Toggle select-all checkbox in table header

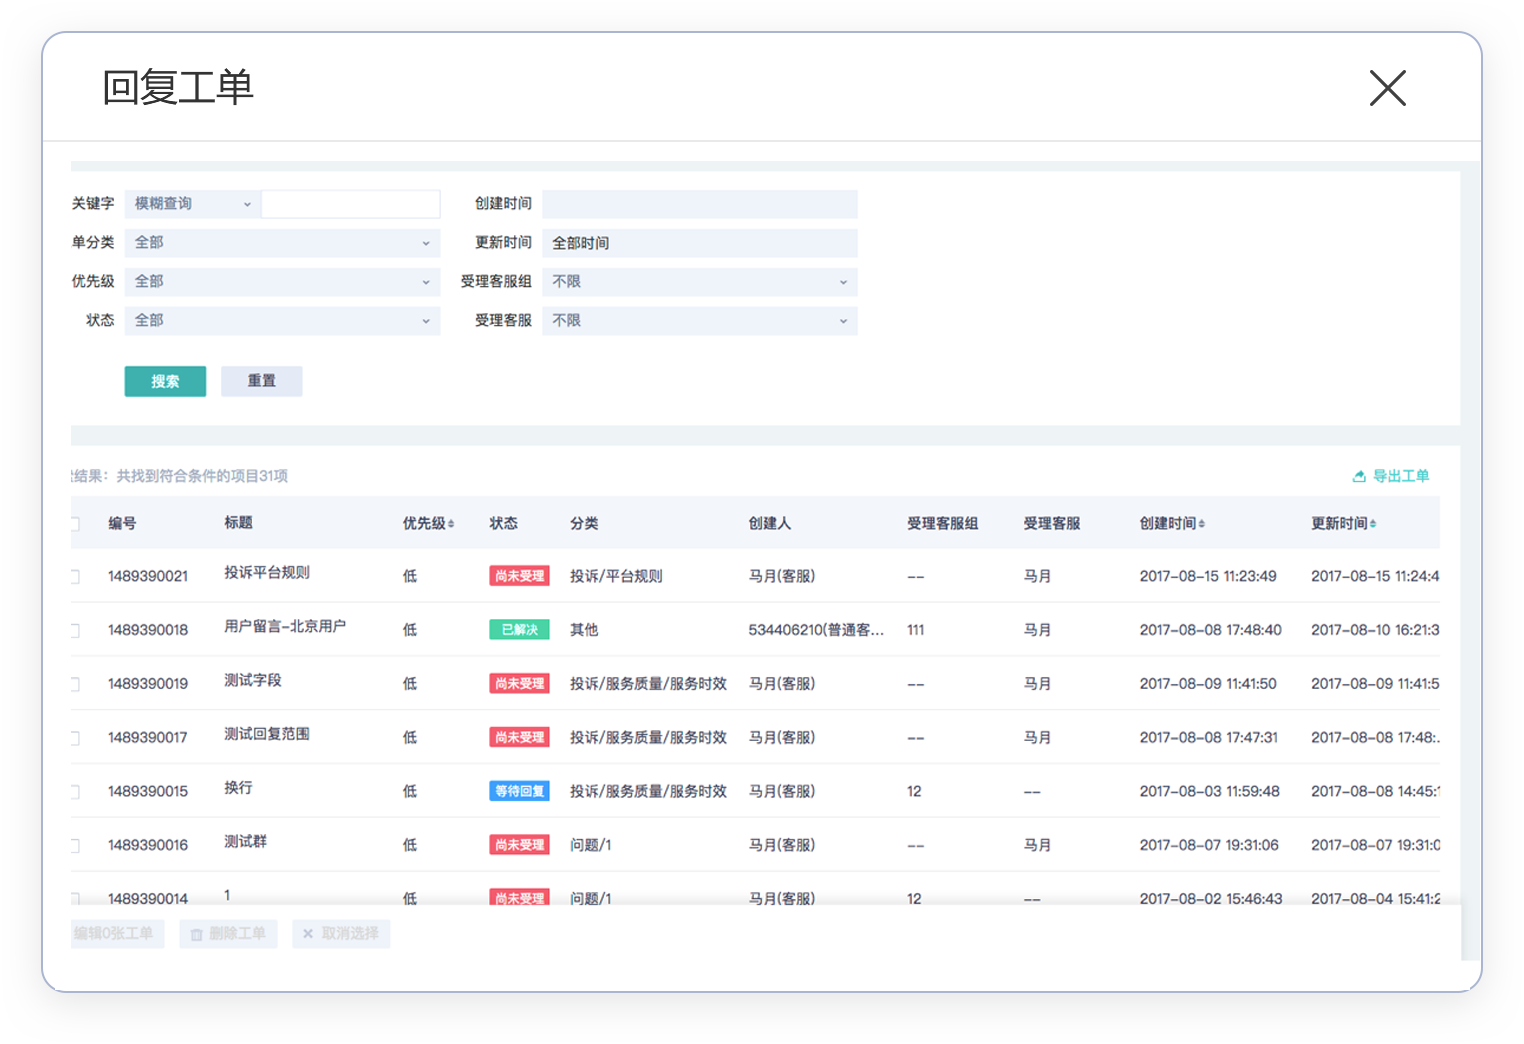pos(75,524)
